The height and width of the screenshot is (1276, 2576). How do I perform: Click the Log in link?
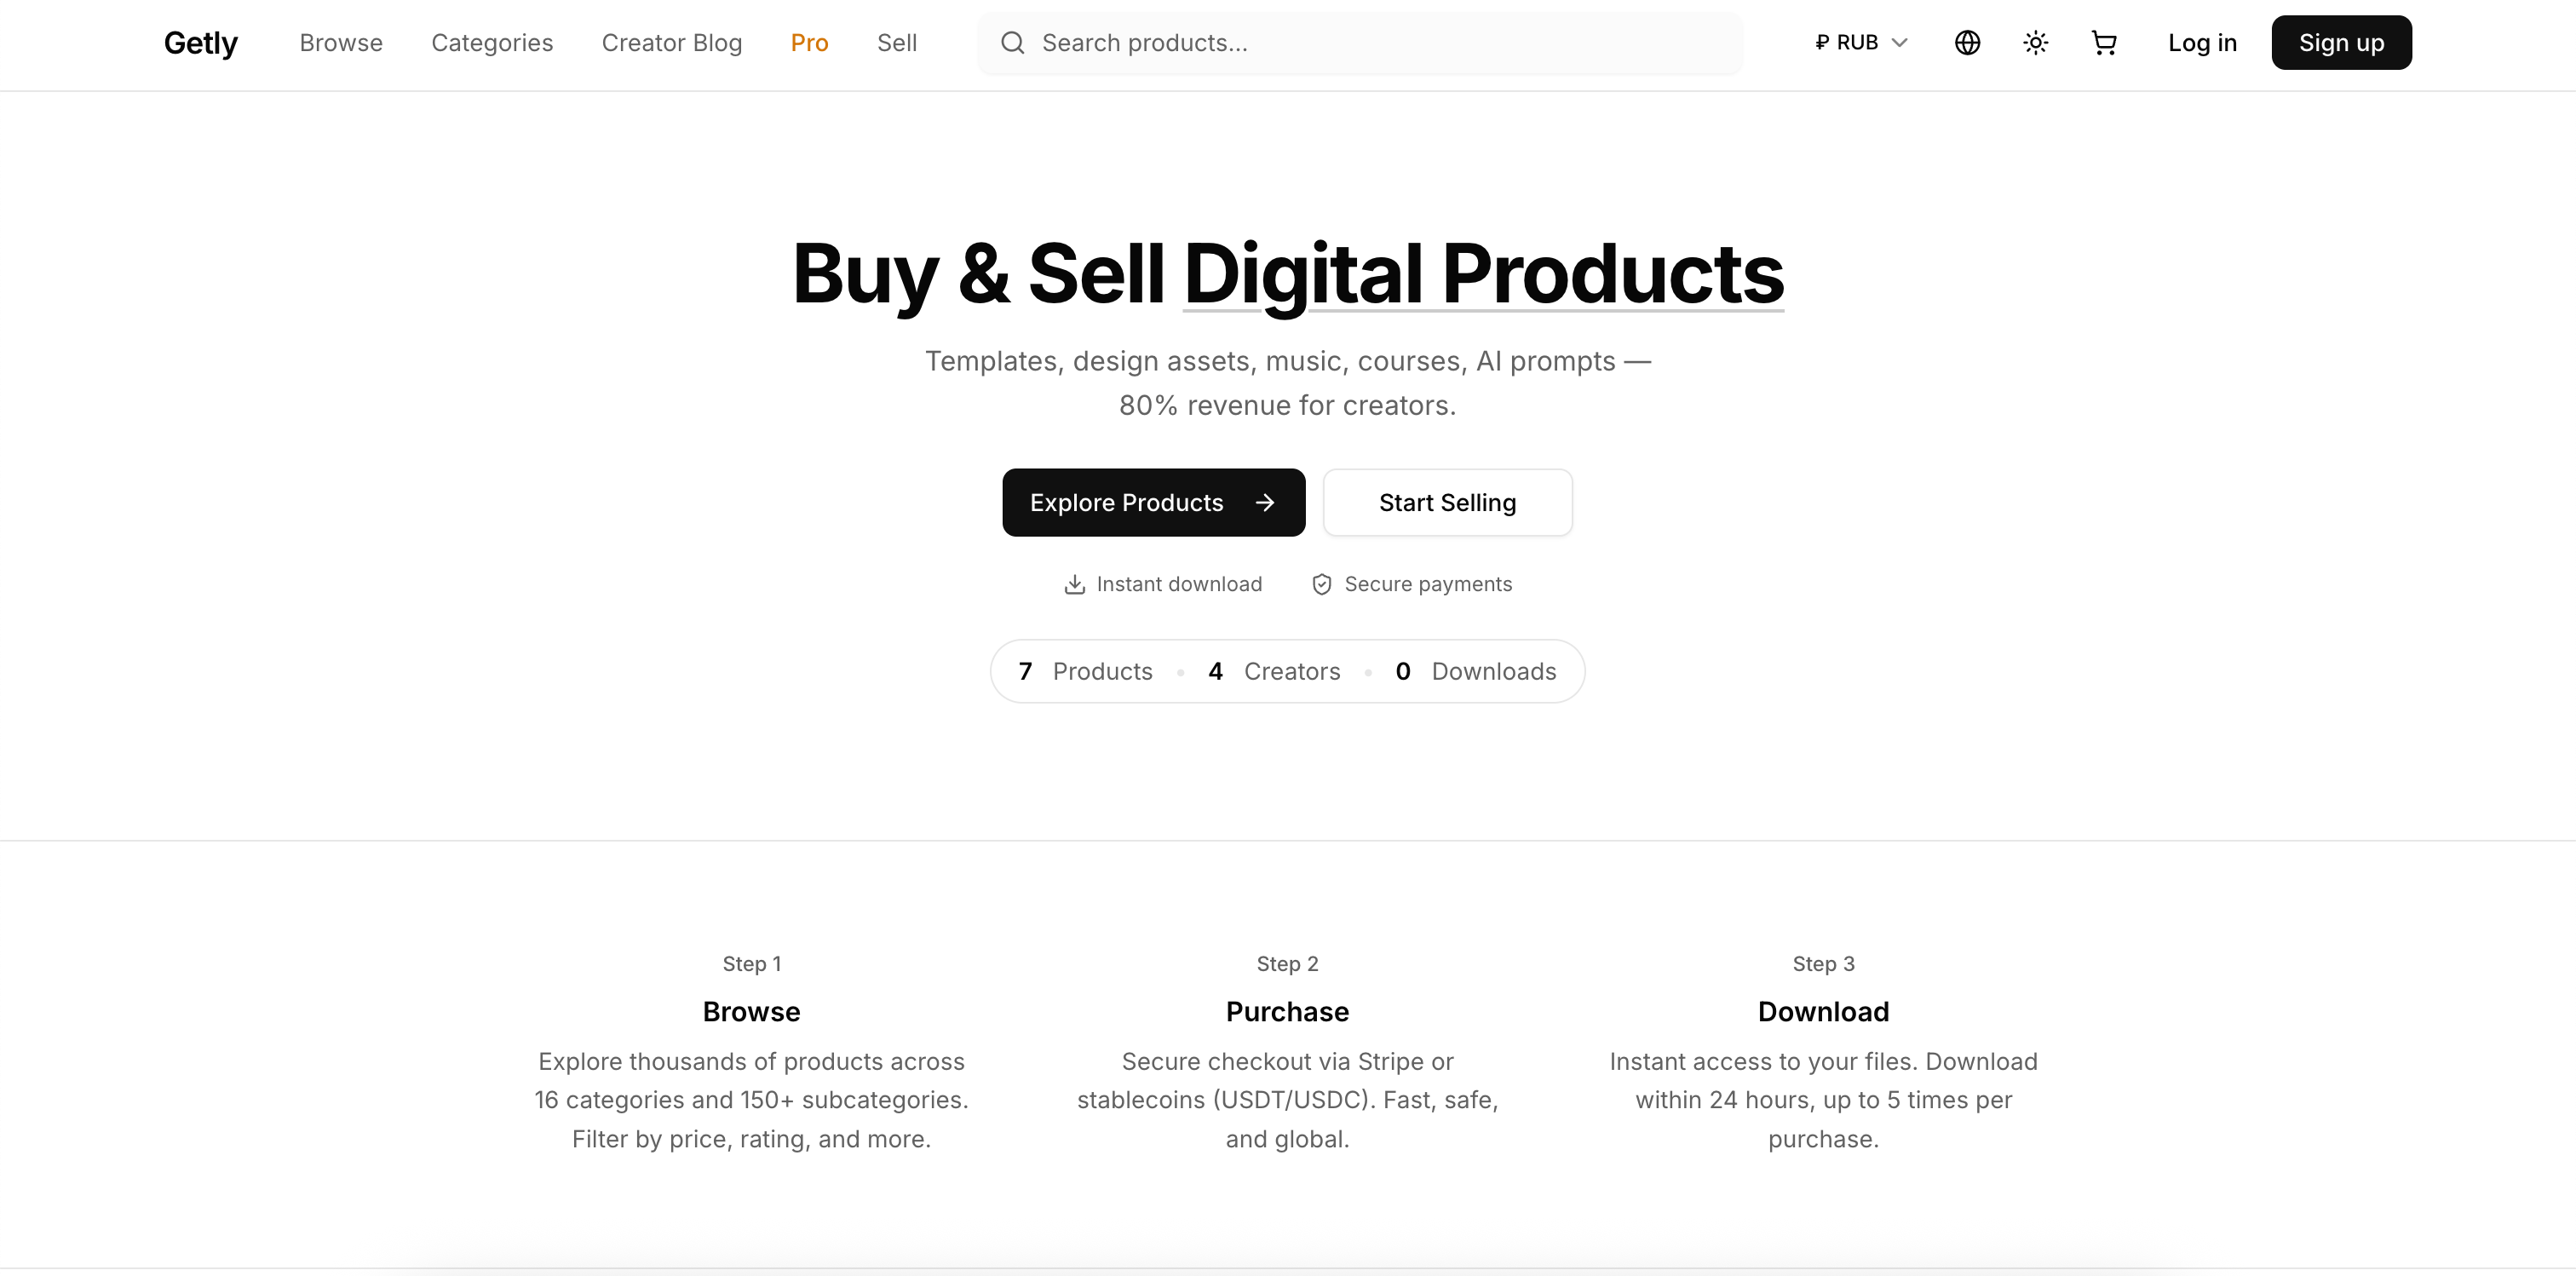pyautogui.click(x=2202, y=43)
